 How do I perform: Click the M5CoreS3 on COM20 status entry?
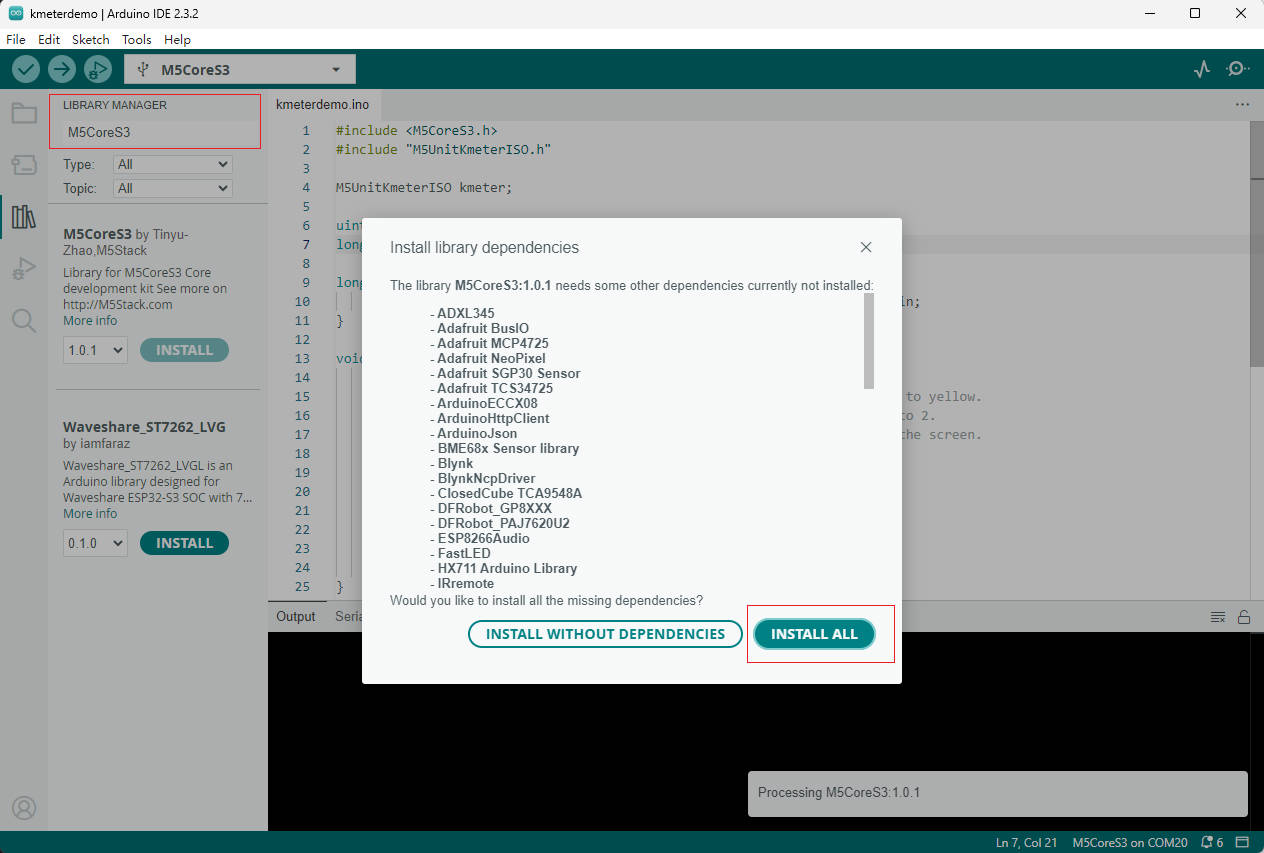[x=1130, y=842]
